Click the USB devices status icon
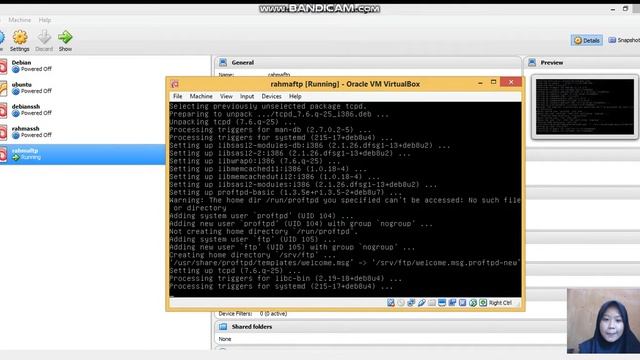Screen dimensions: 640x360 pyautogui.click(x=421, y=302)
